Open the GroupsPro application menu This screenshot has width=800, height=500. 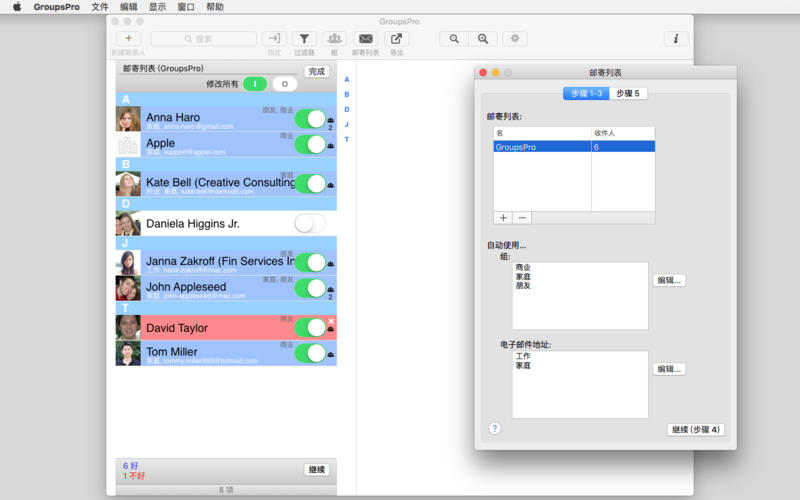pyautogui.click(x=57, y=7)
